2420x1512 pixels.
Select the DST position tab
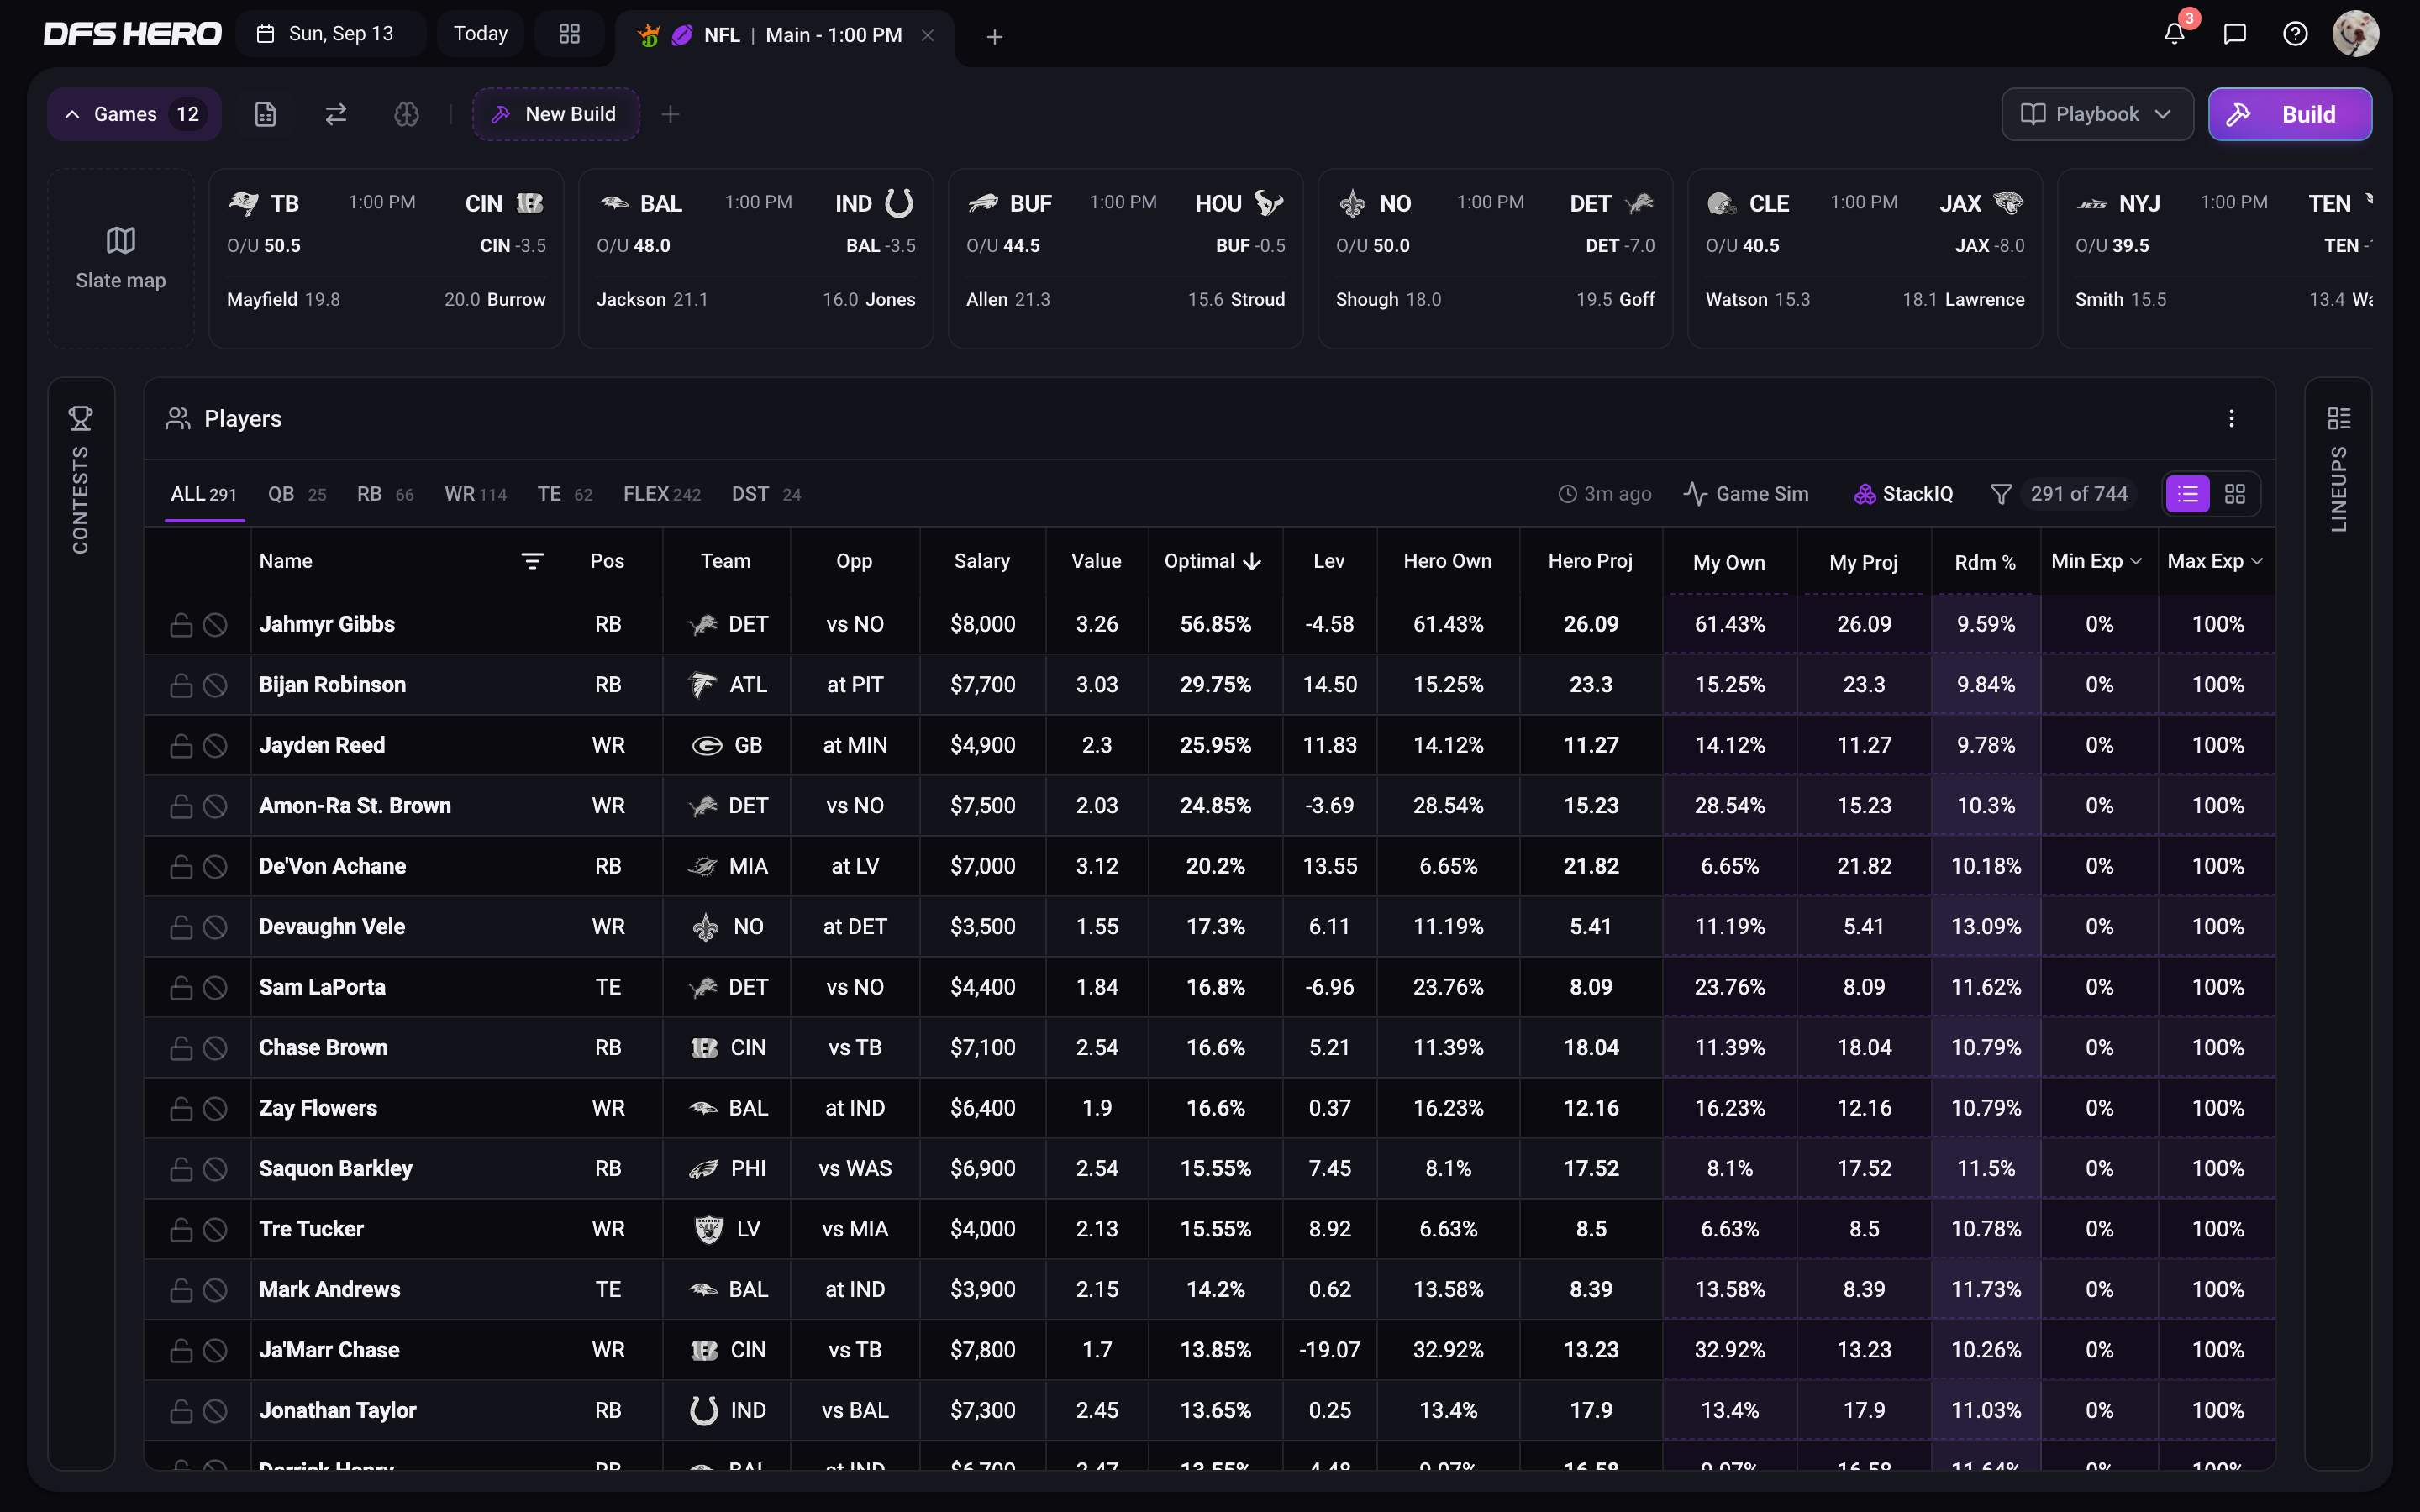click(x=766, y=494)
